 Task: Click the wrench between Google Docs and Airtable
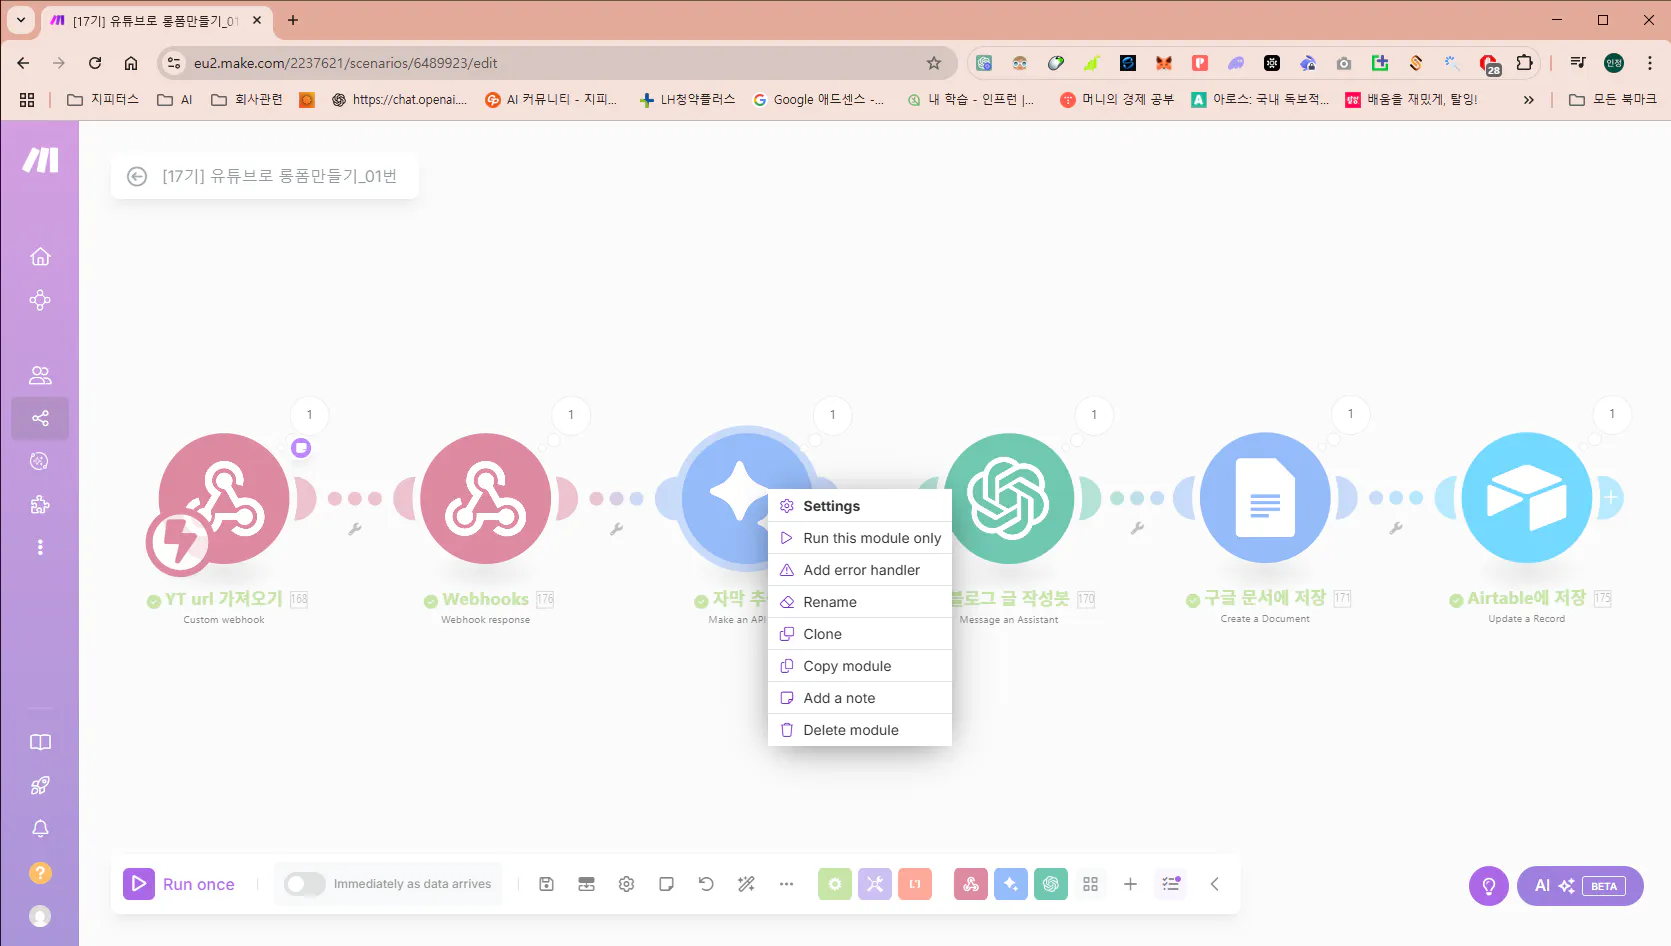pyautogui.click(x=1396, y=528)
